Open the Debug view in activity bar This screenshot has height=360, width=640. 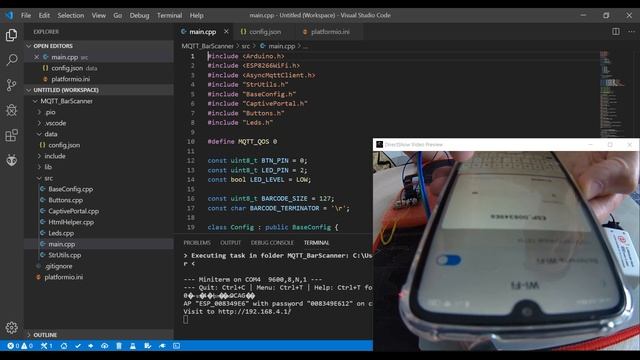click(11, 110)
